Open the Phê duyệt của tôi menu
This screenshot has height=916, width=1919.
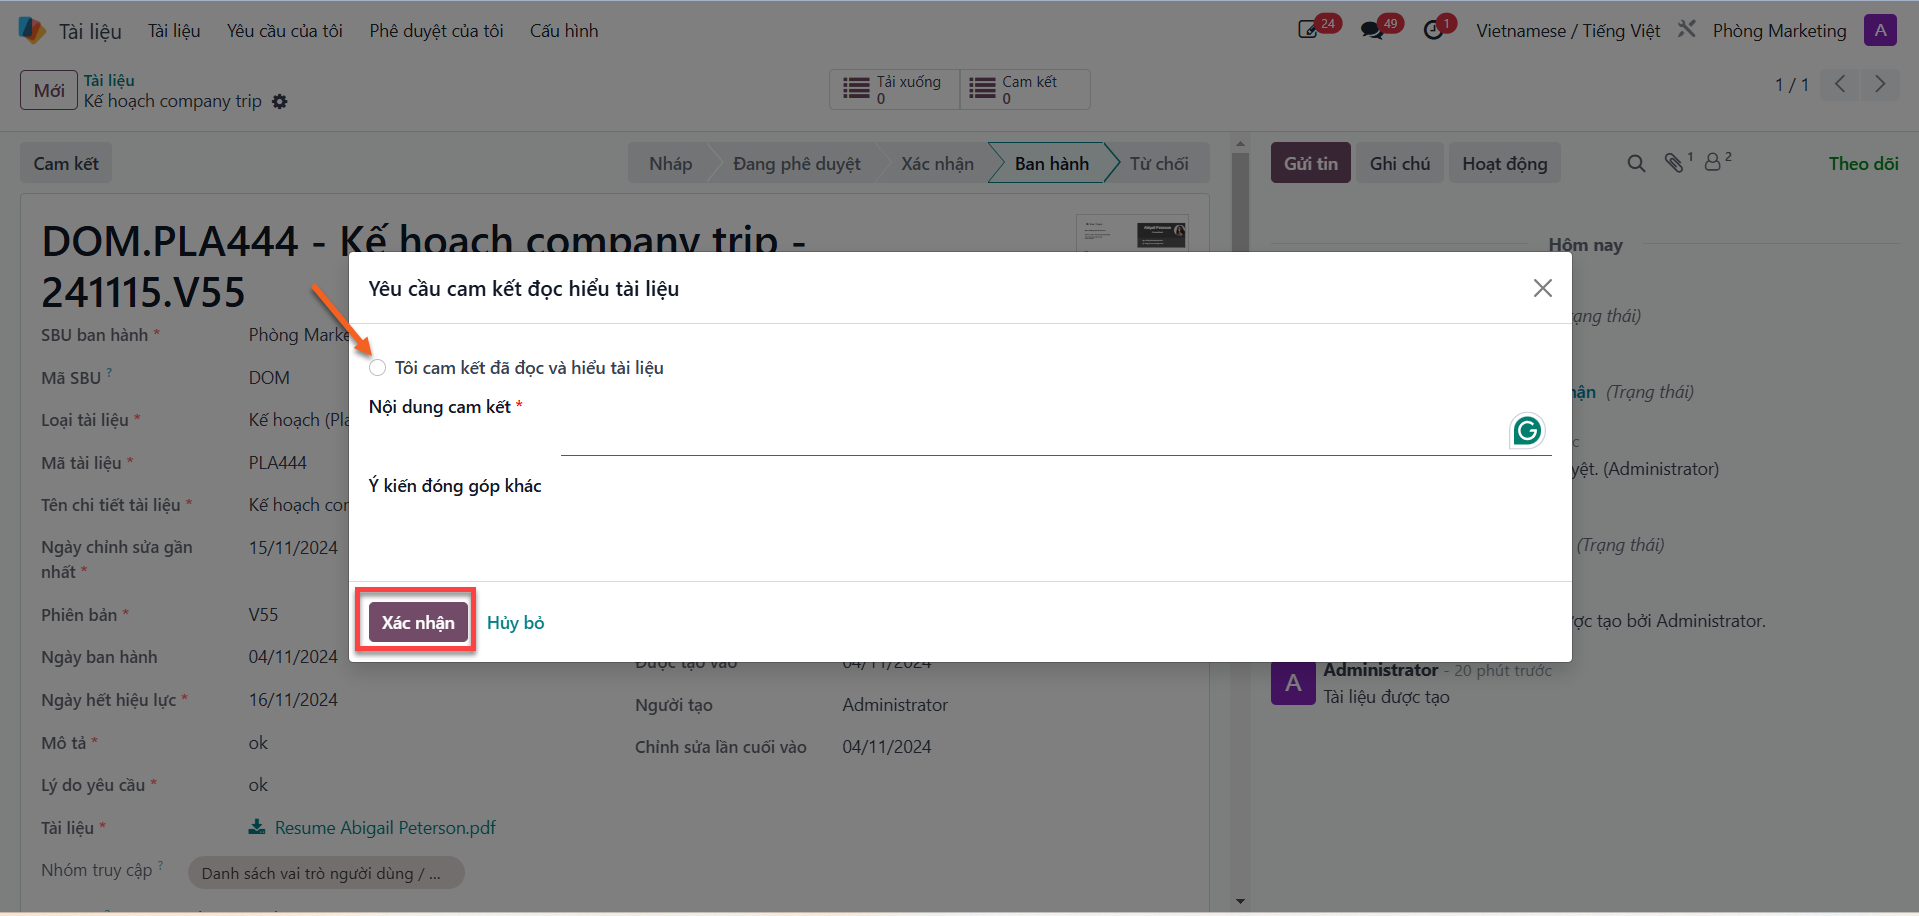click(436, 31)
